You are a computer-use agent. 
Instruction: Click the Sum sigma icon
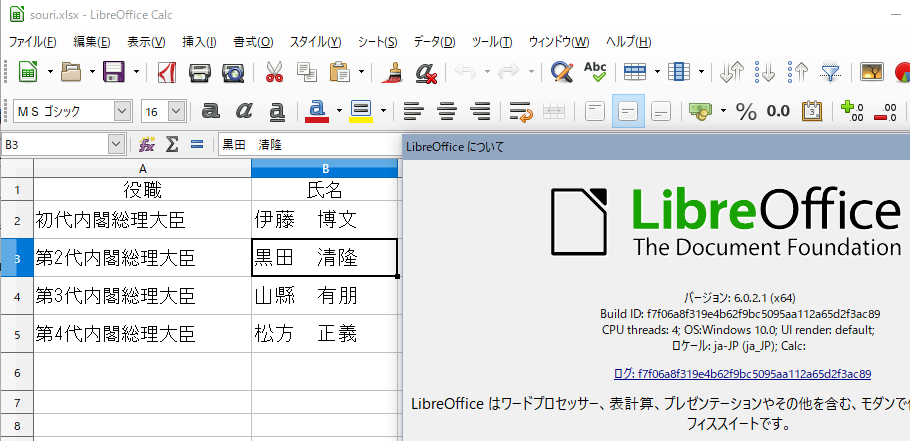click(172, 144)
